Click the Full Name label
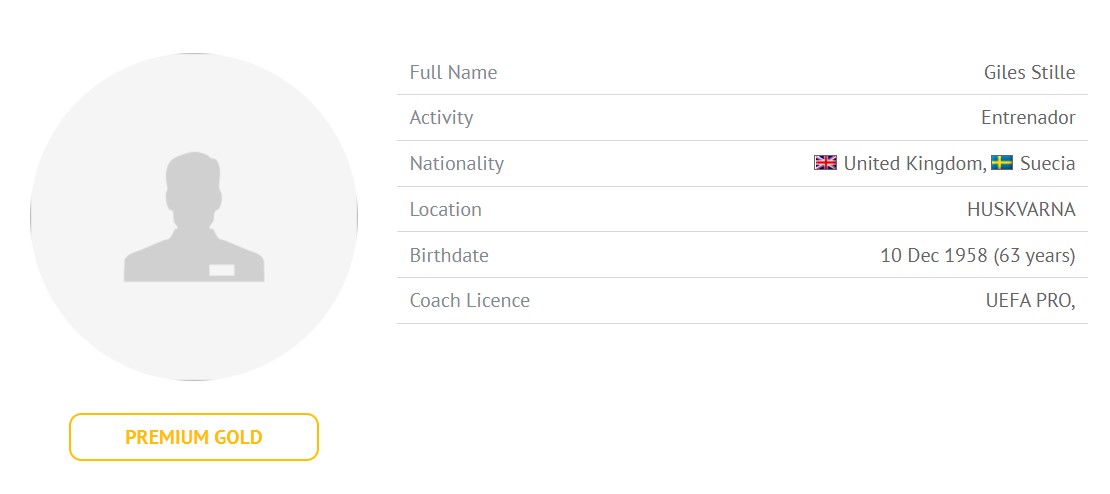 [453, 72]
